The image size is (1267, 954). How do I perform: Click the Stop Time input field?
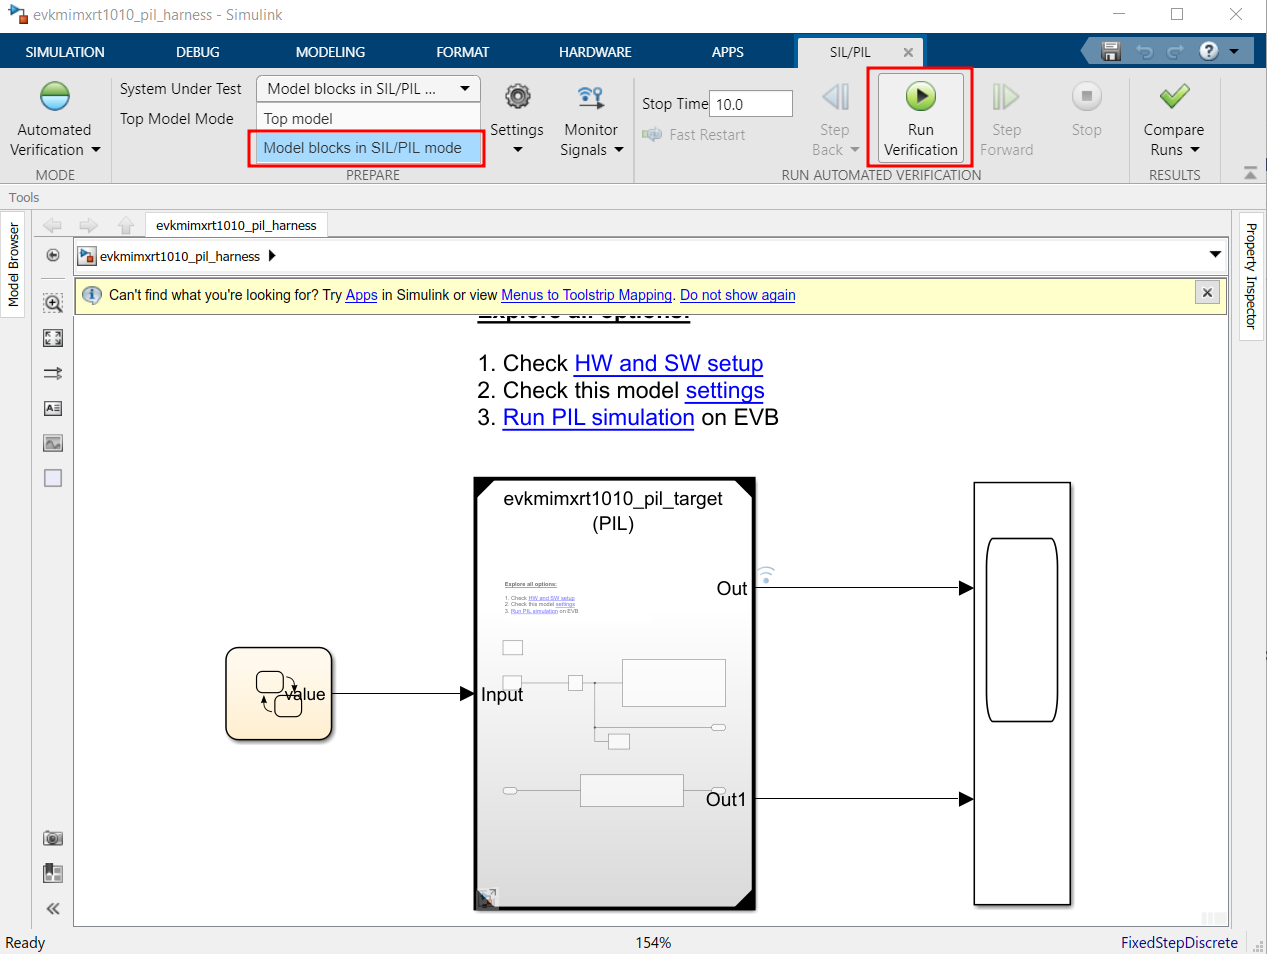[x=751, y=104]
